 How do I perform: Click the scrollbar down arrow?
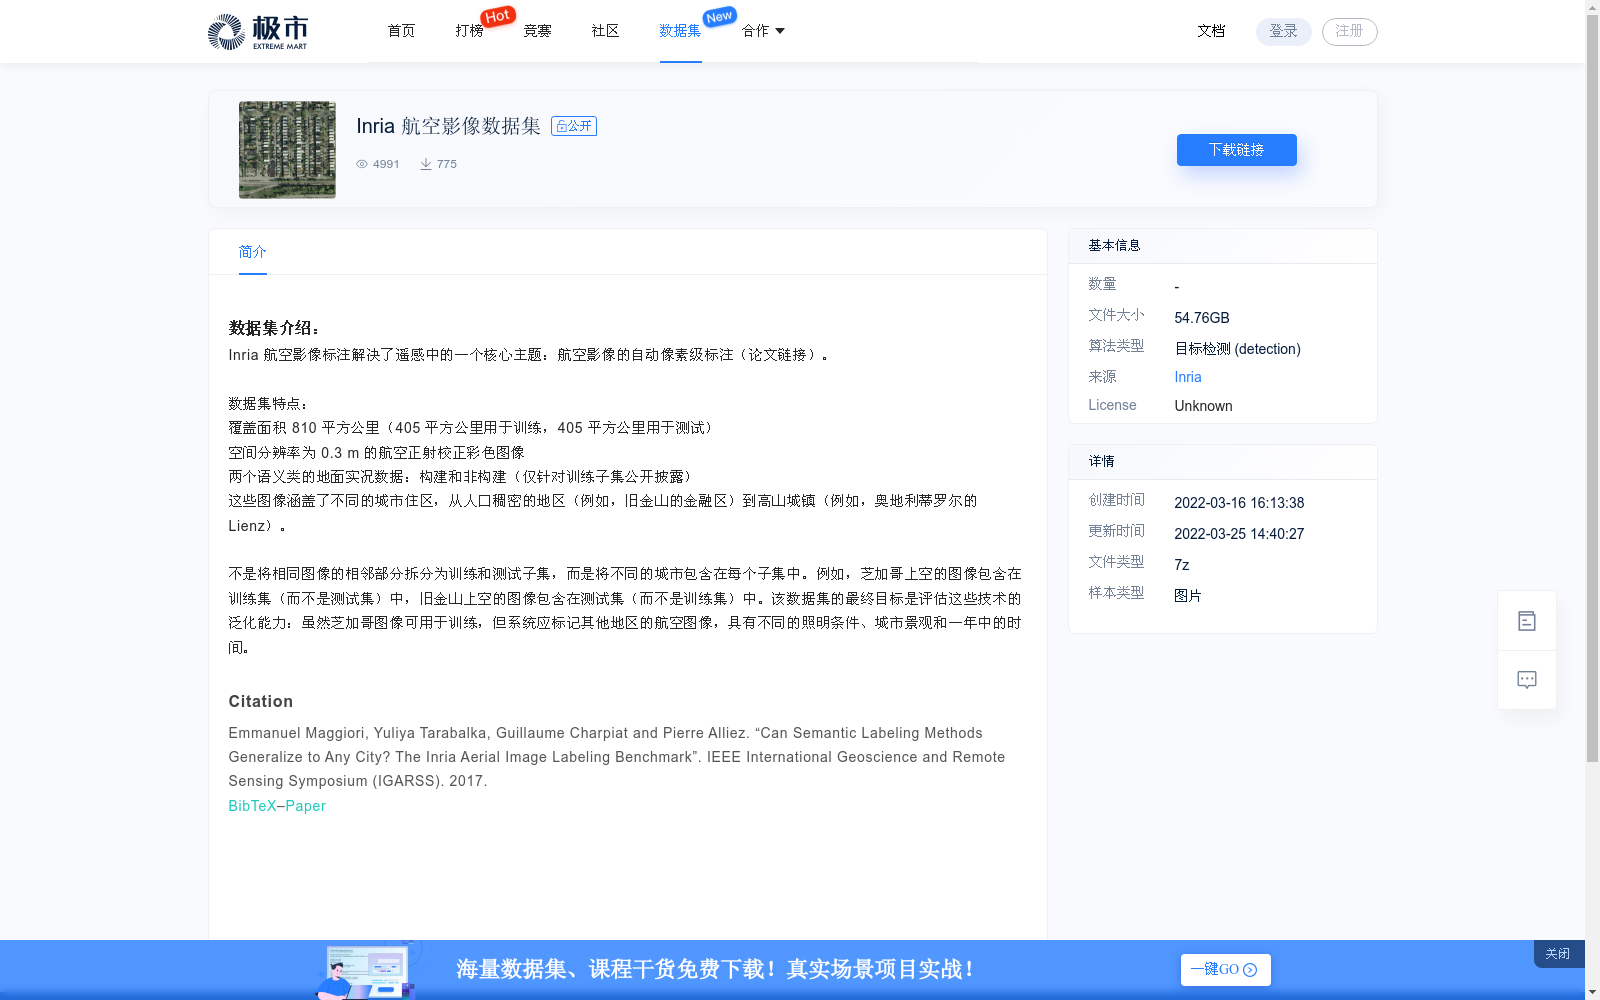pyautogui.click(x=1592, y=992)
